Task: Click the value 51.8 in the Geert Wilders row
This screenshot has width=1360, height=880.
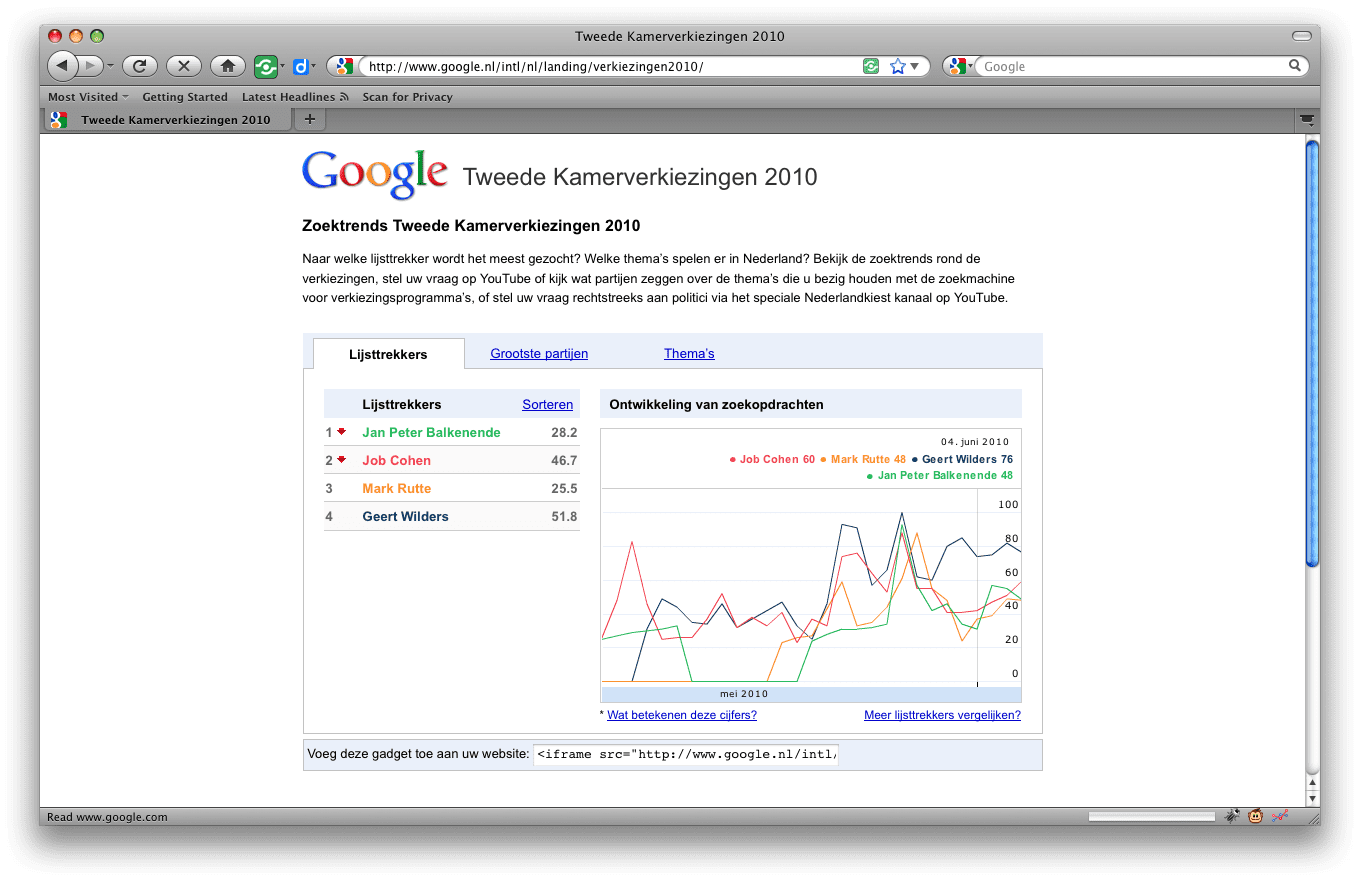Action: pos(564,516)
